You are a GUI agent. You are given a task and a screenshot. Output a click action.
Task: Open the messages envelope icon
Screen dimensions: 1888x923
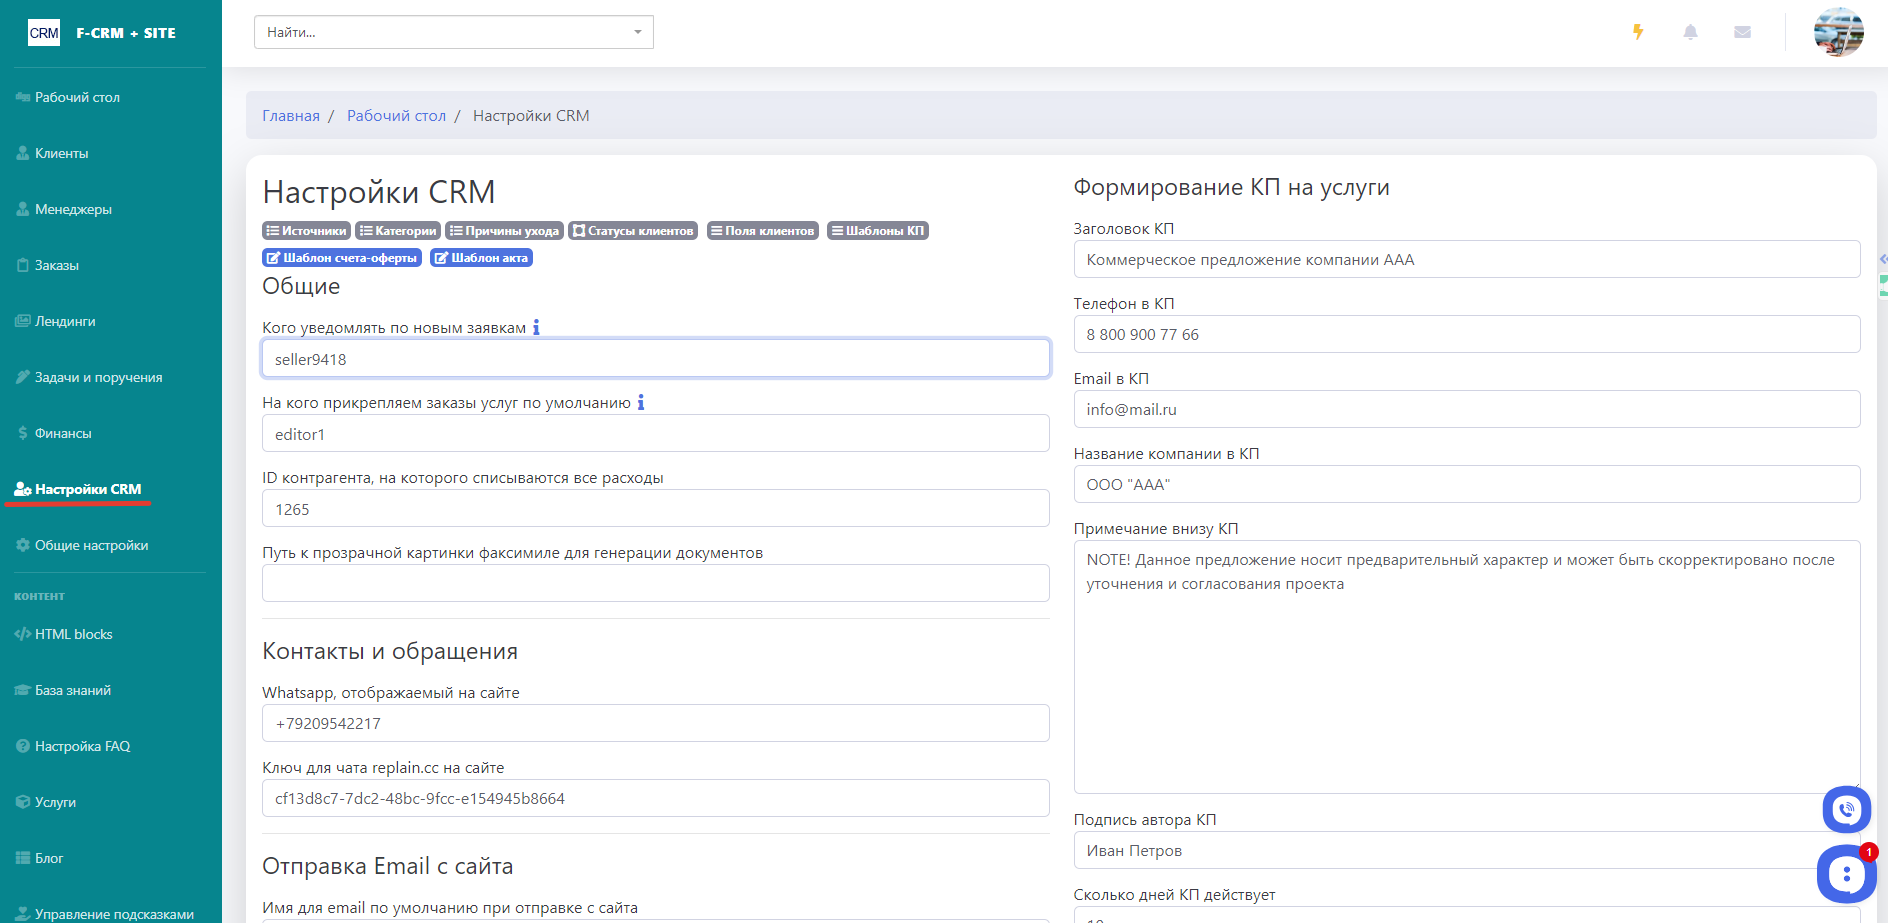coord(1742,32)
